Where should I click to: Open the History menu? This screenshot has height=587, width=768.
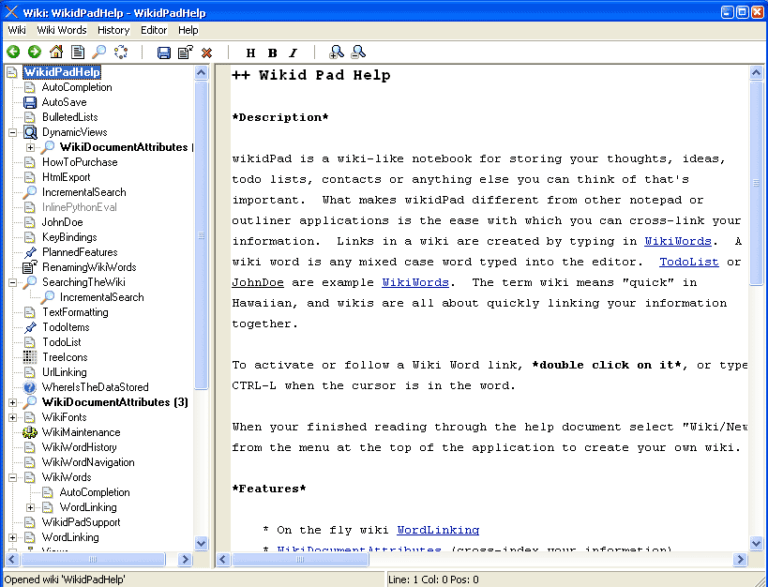[113, 30]
